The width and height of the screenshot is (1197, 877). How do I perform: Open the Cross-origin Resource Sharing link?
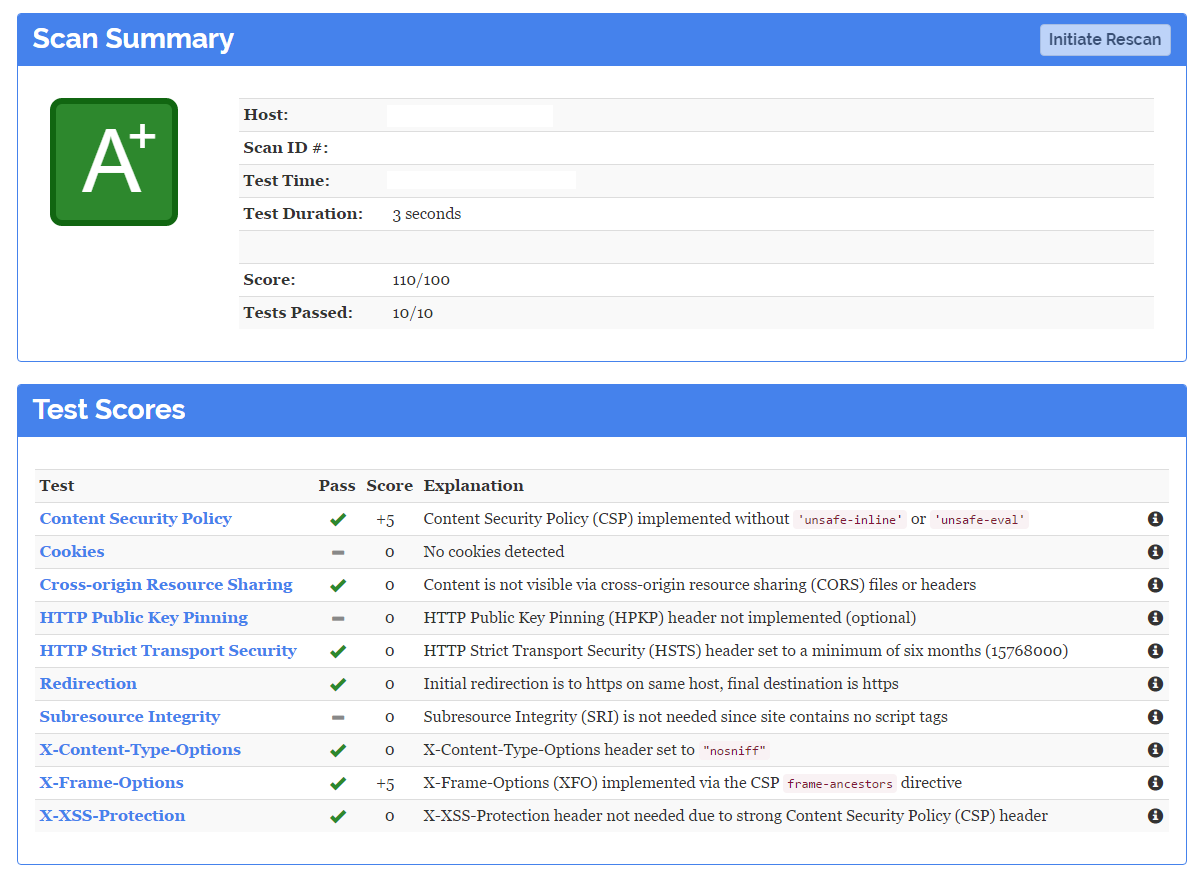coord(166,585)
